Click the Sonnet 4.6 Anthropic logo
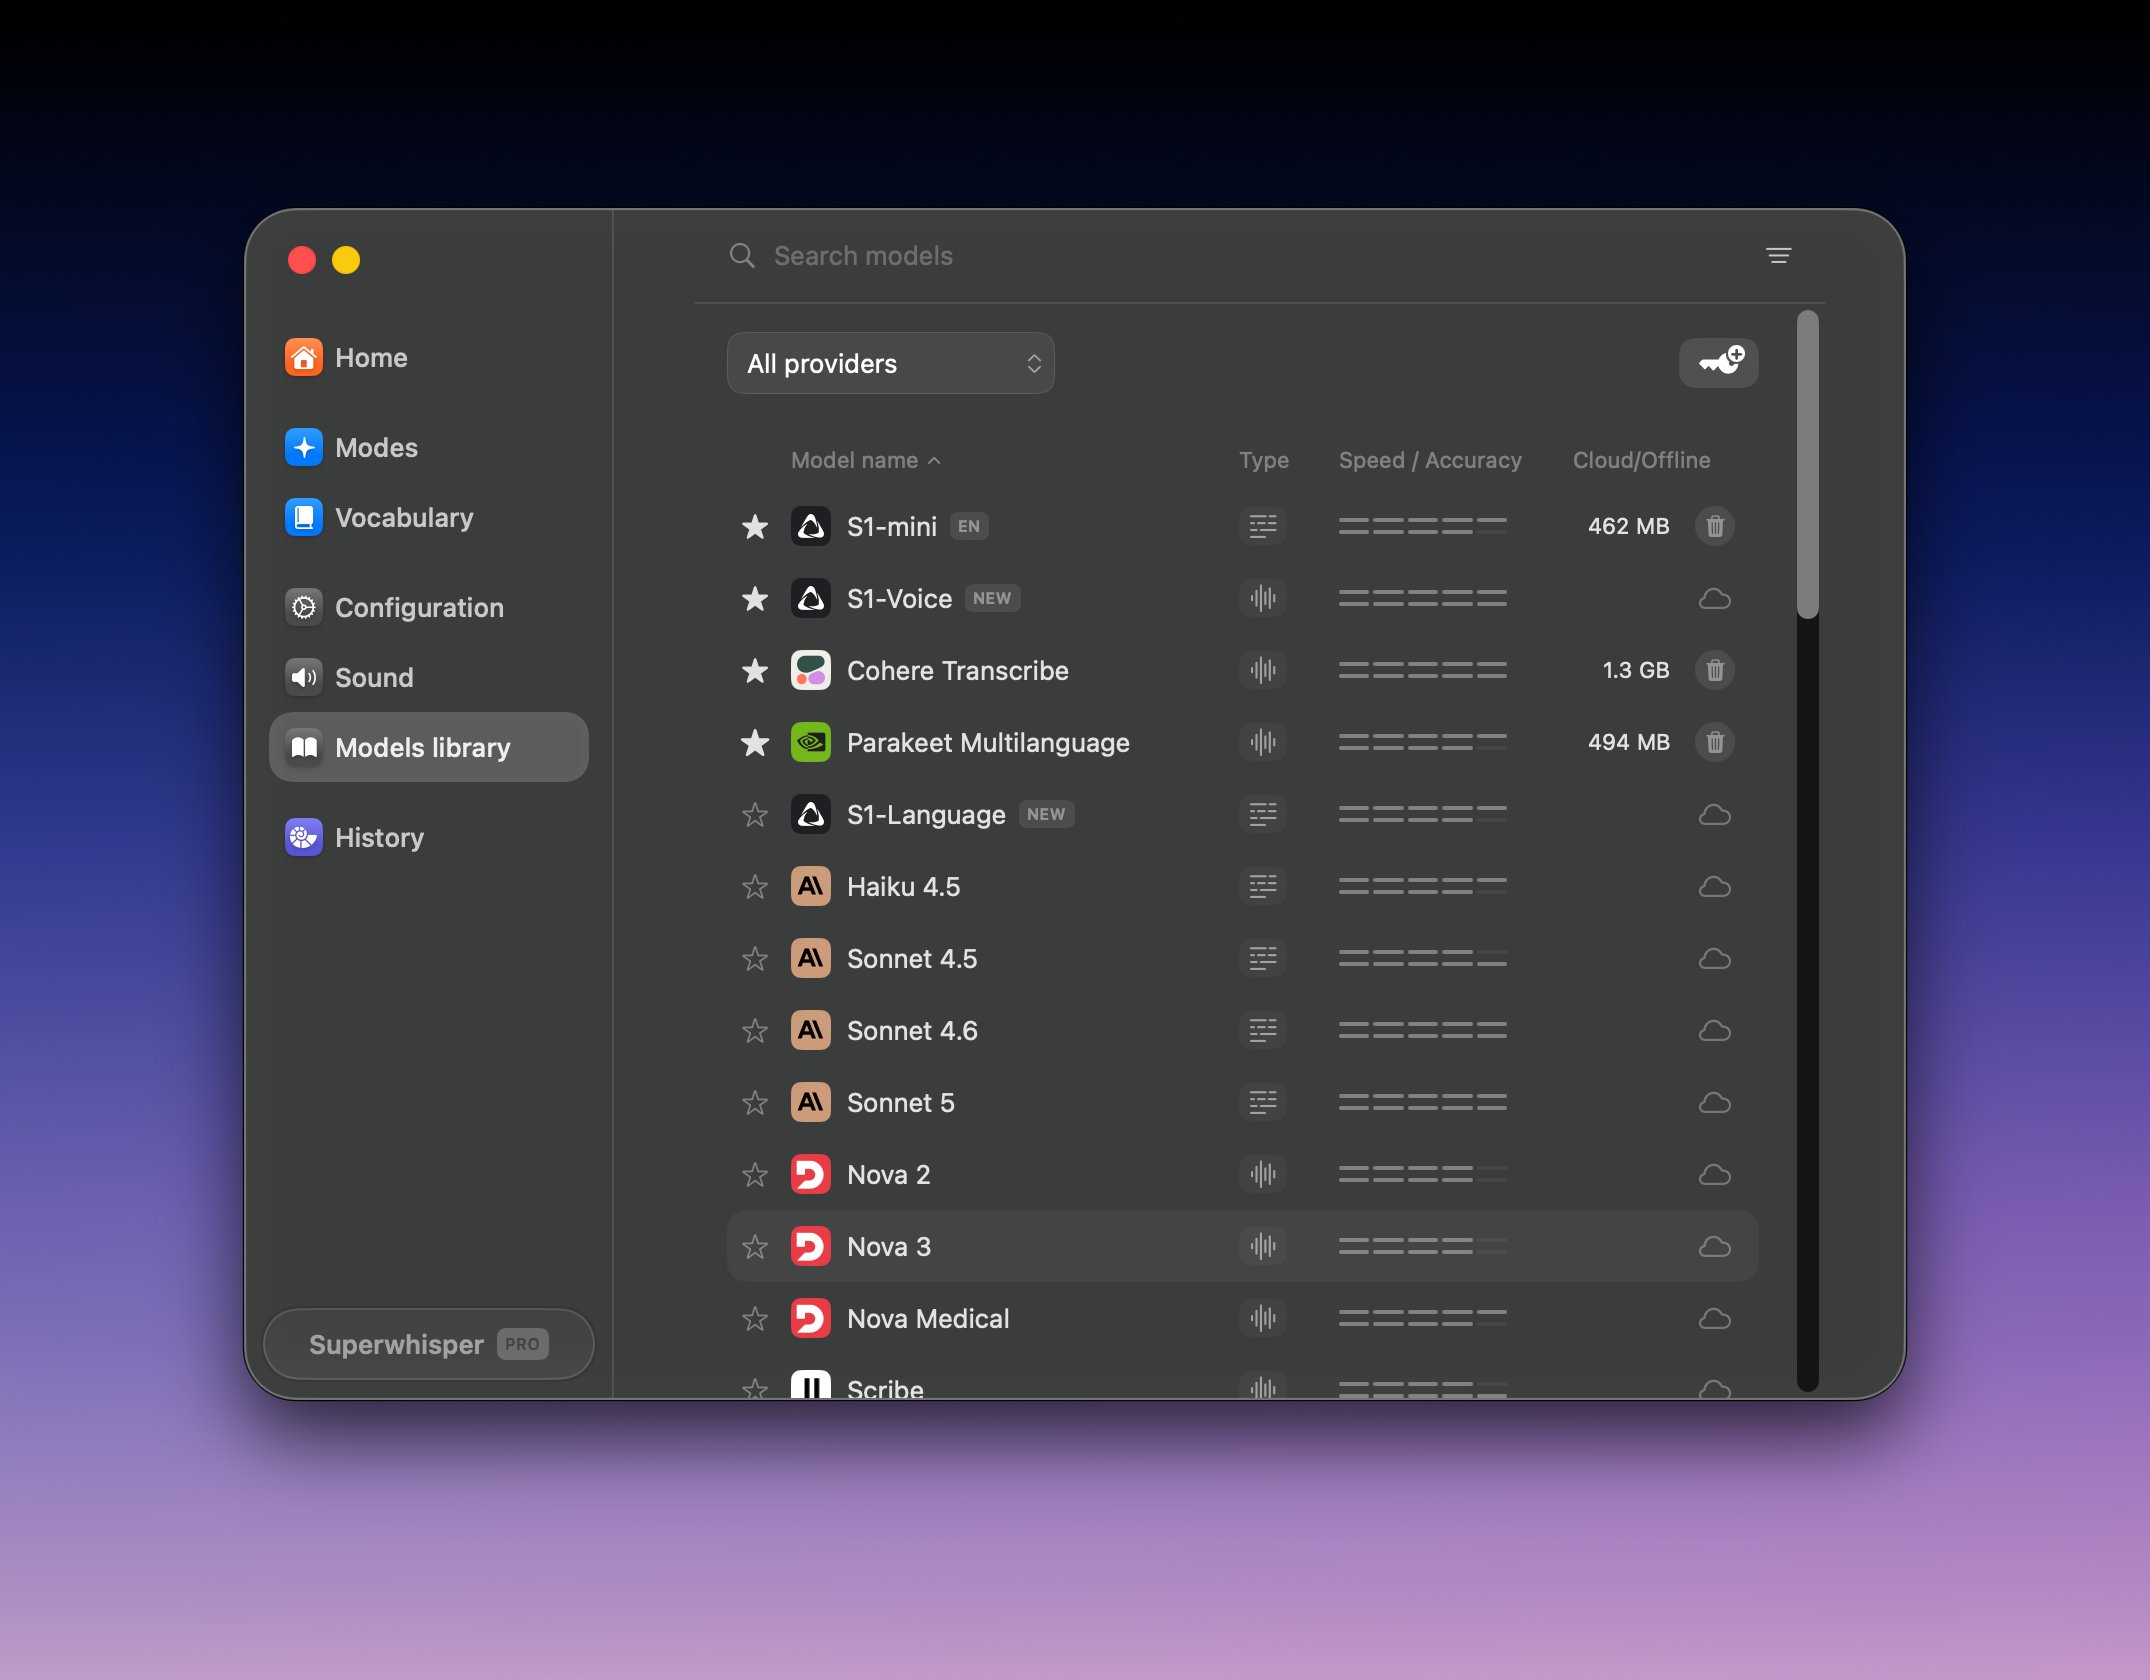This screenshot has width=2150, height=1680. 810,1030
